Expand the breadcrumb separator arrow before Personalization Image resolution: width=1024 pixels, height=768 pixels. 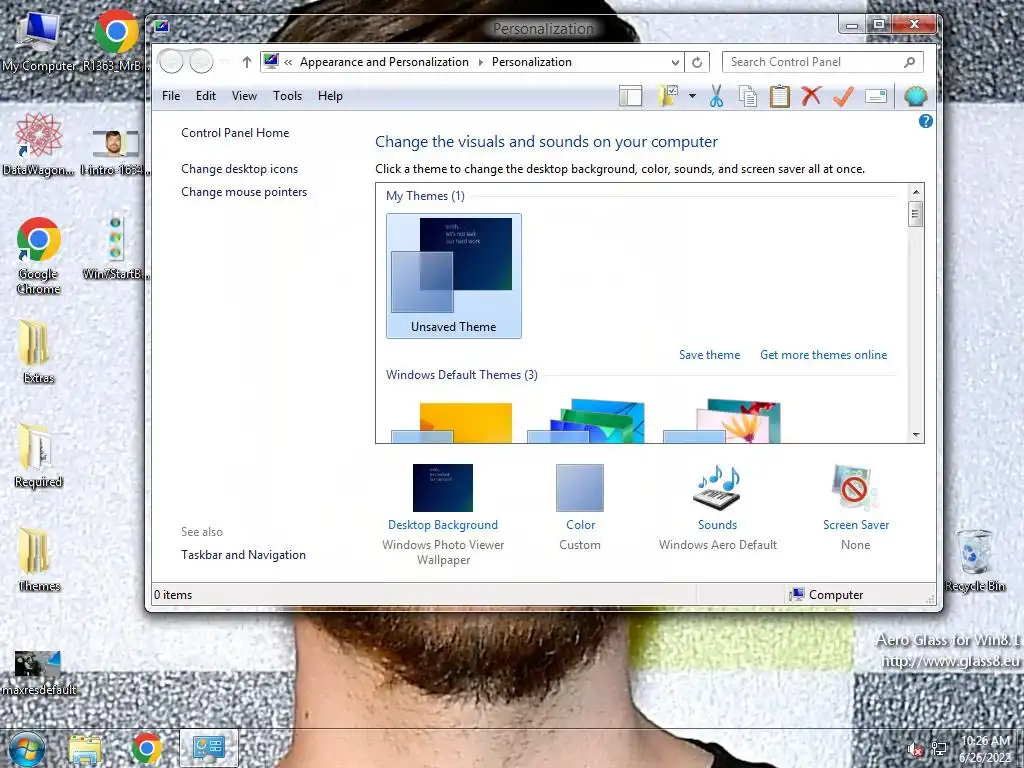click(481, 62)
